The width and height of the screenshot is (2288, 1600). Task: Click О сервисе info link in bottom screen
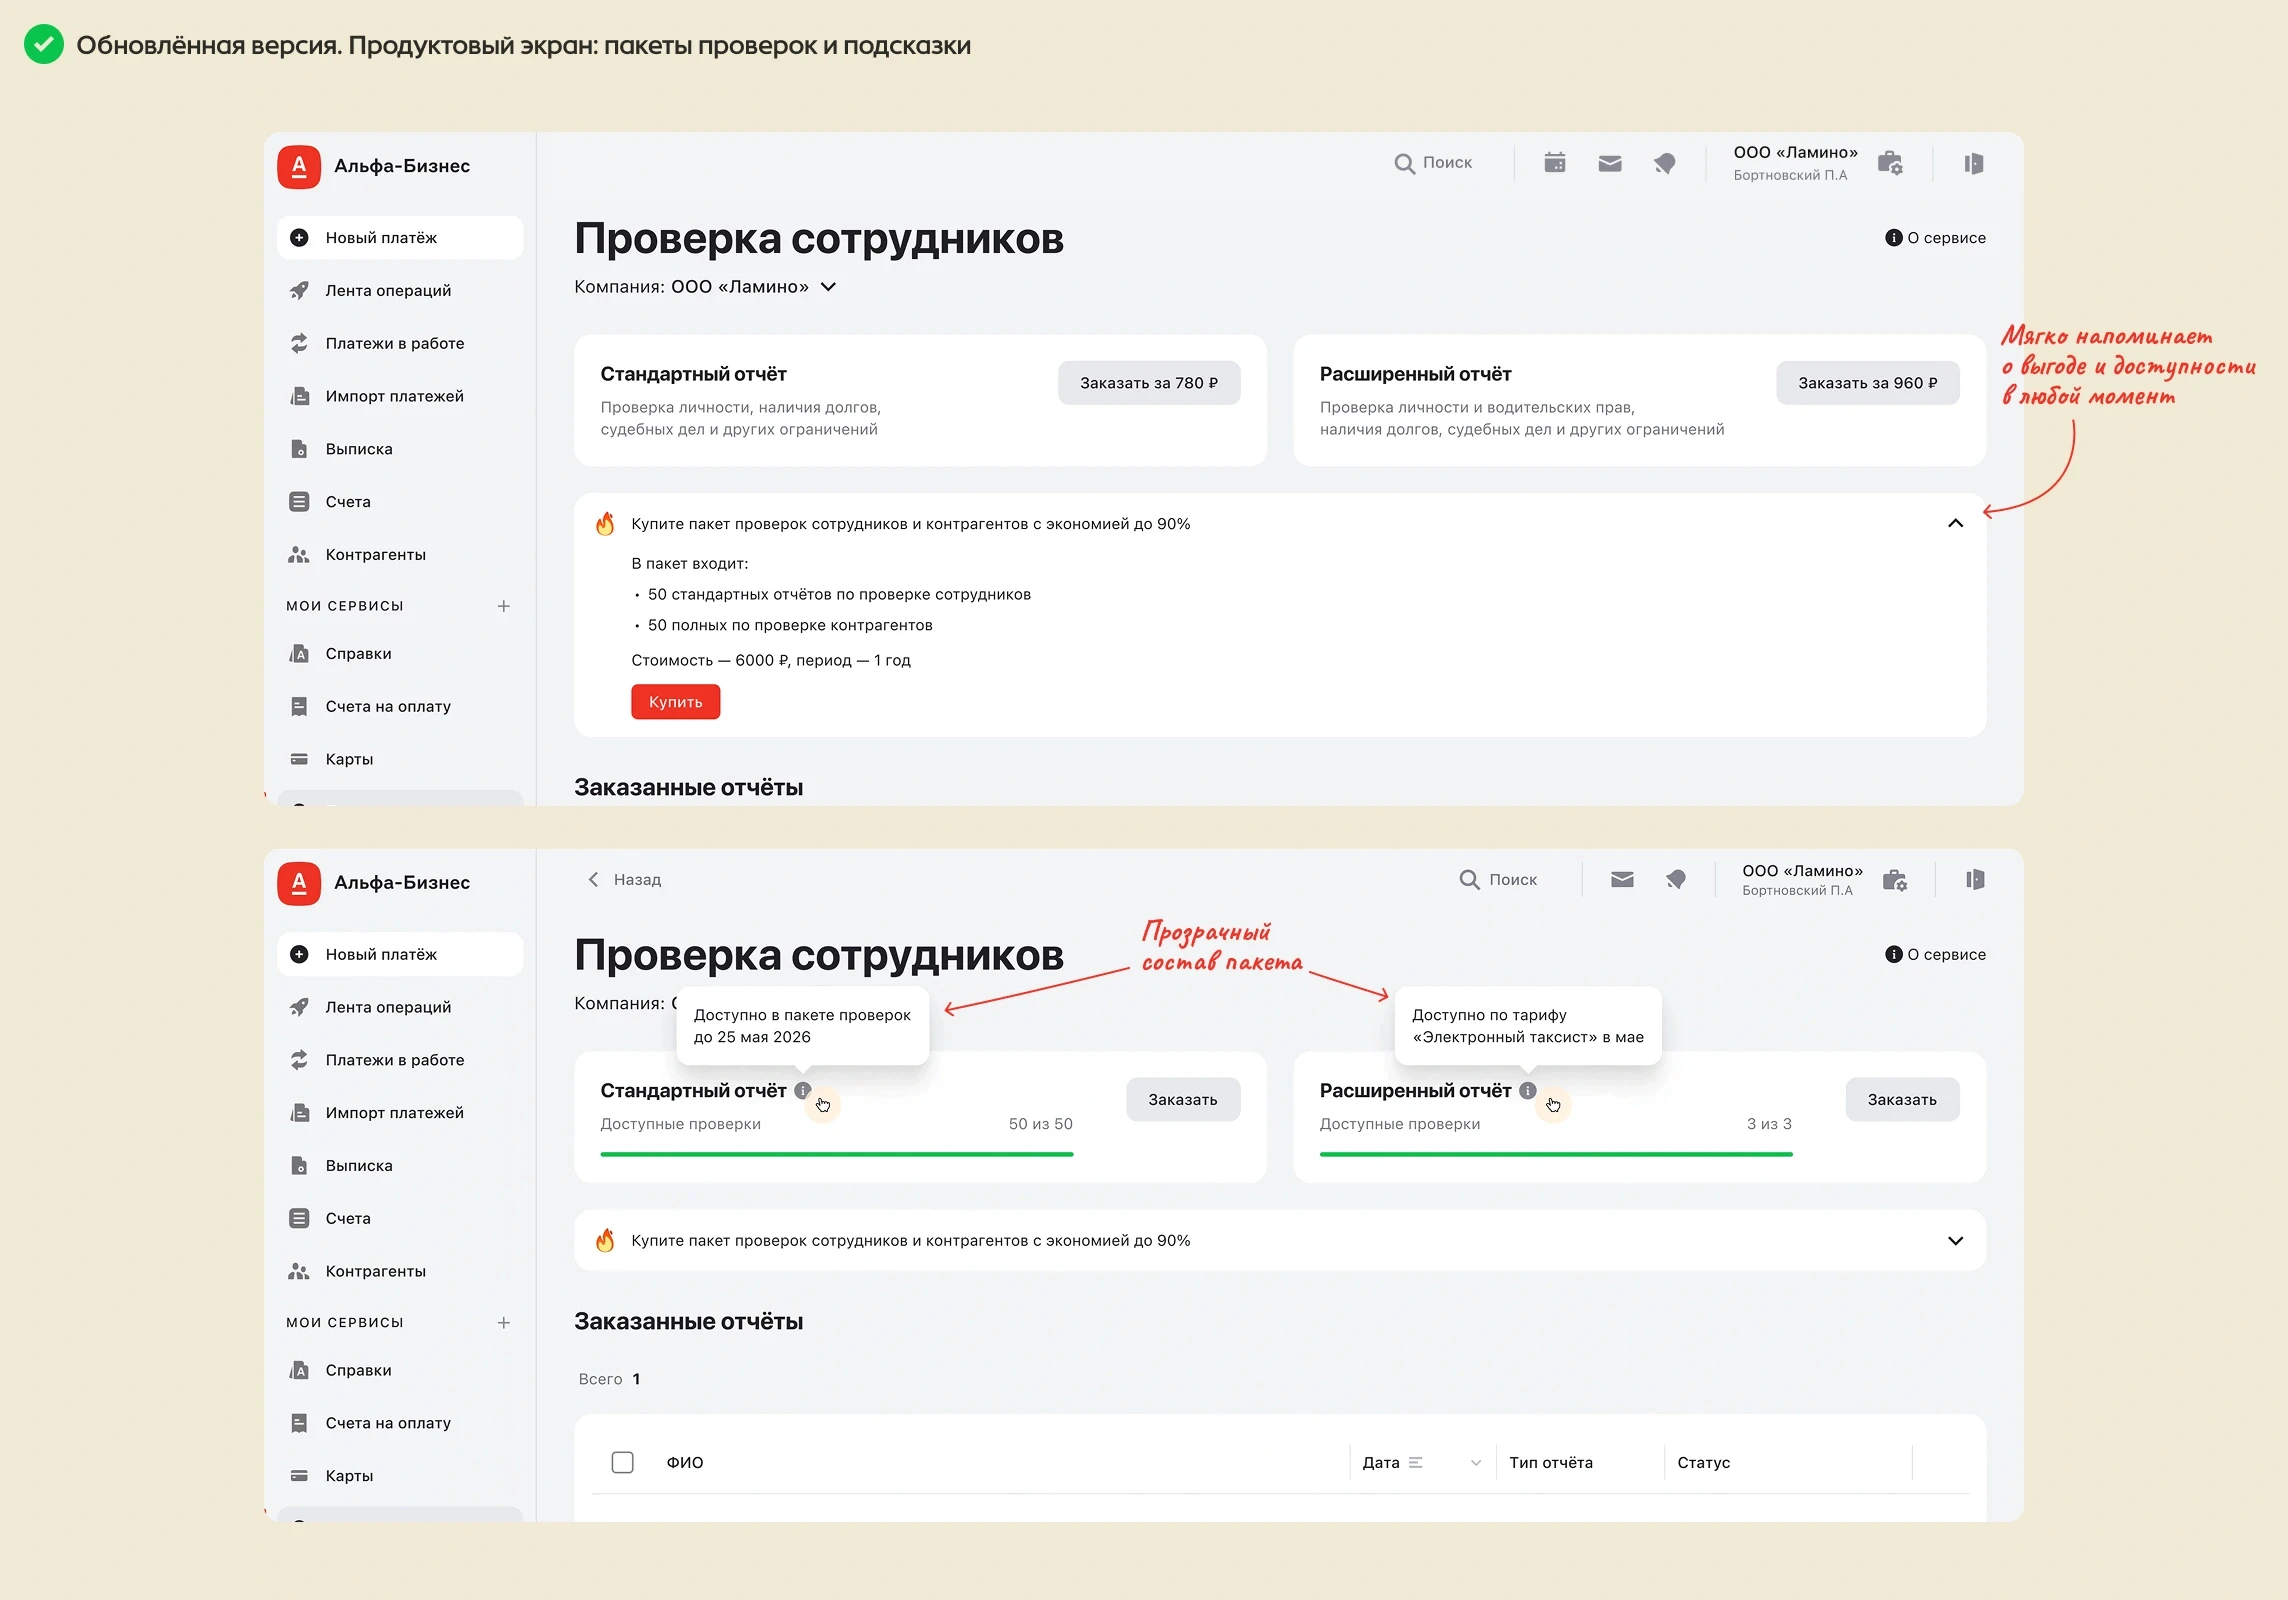click(x=1936, y=954)
